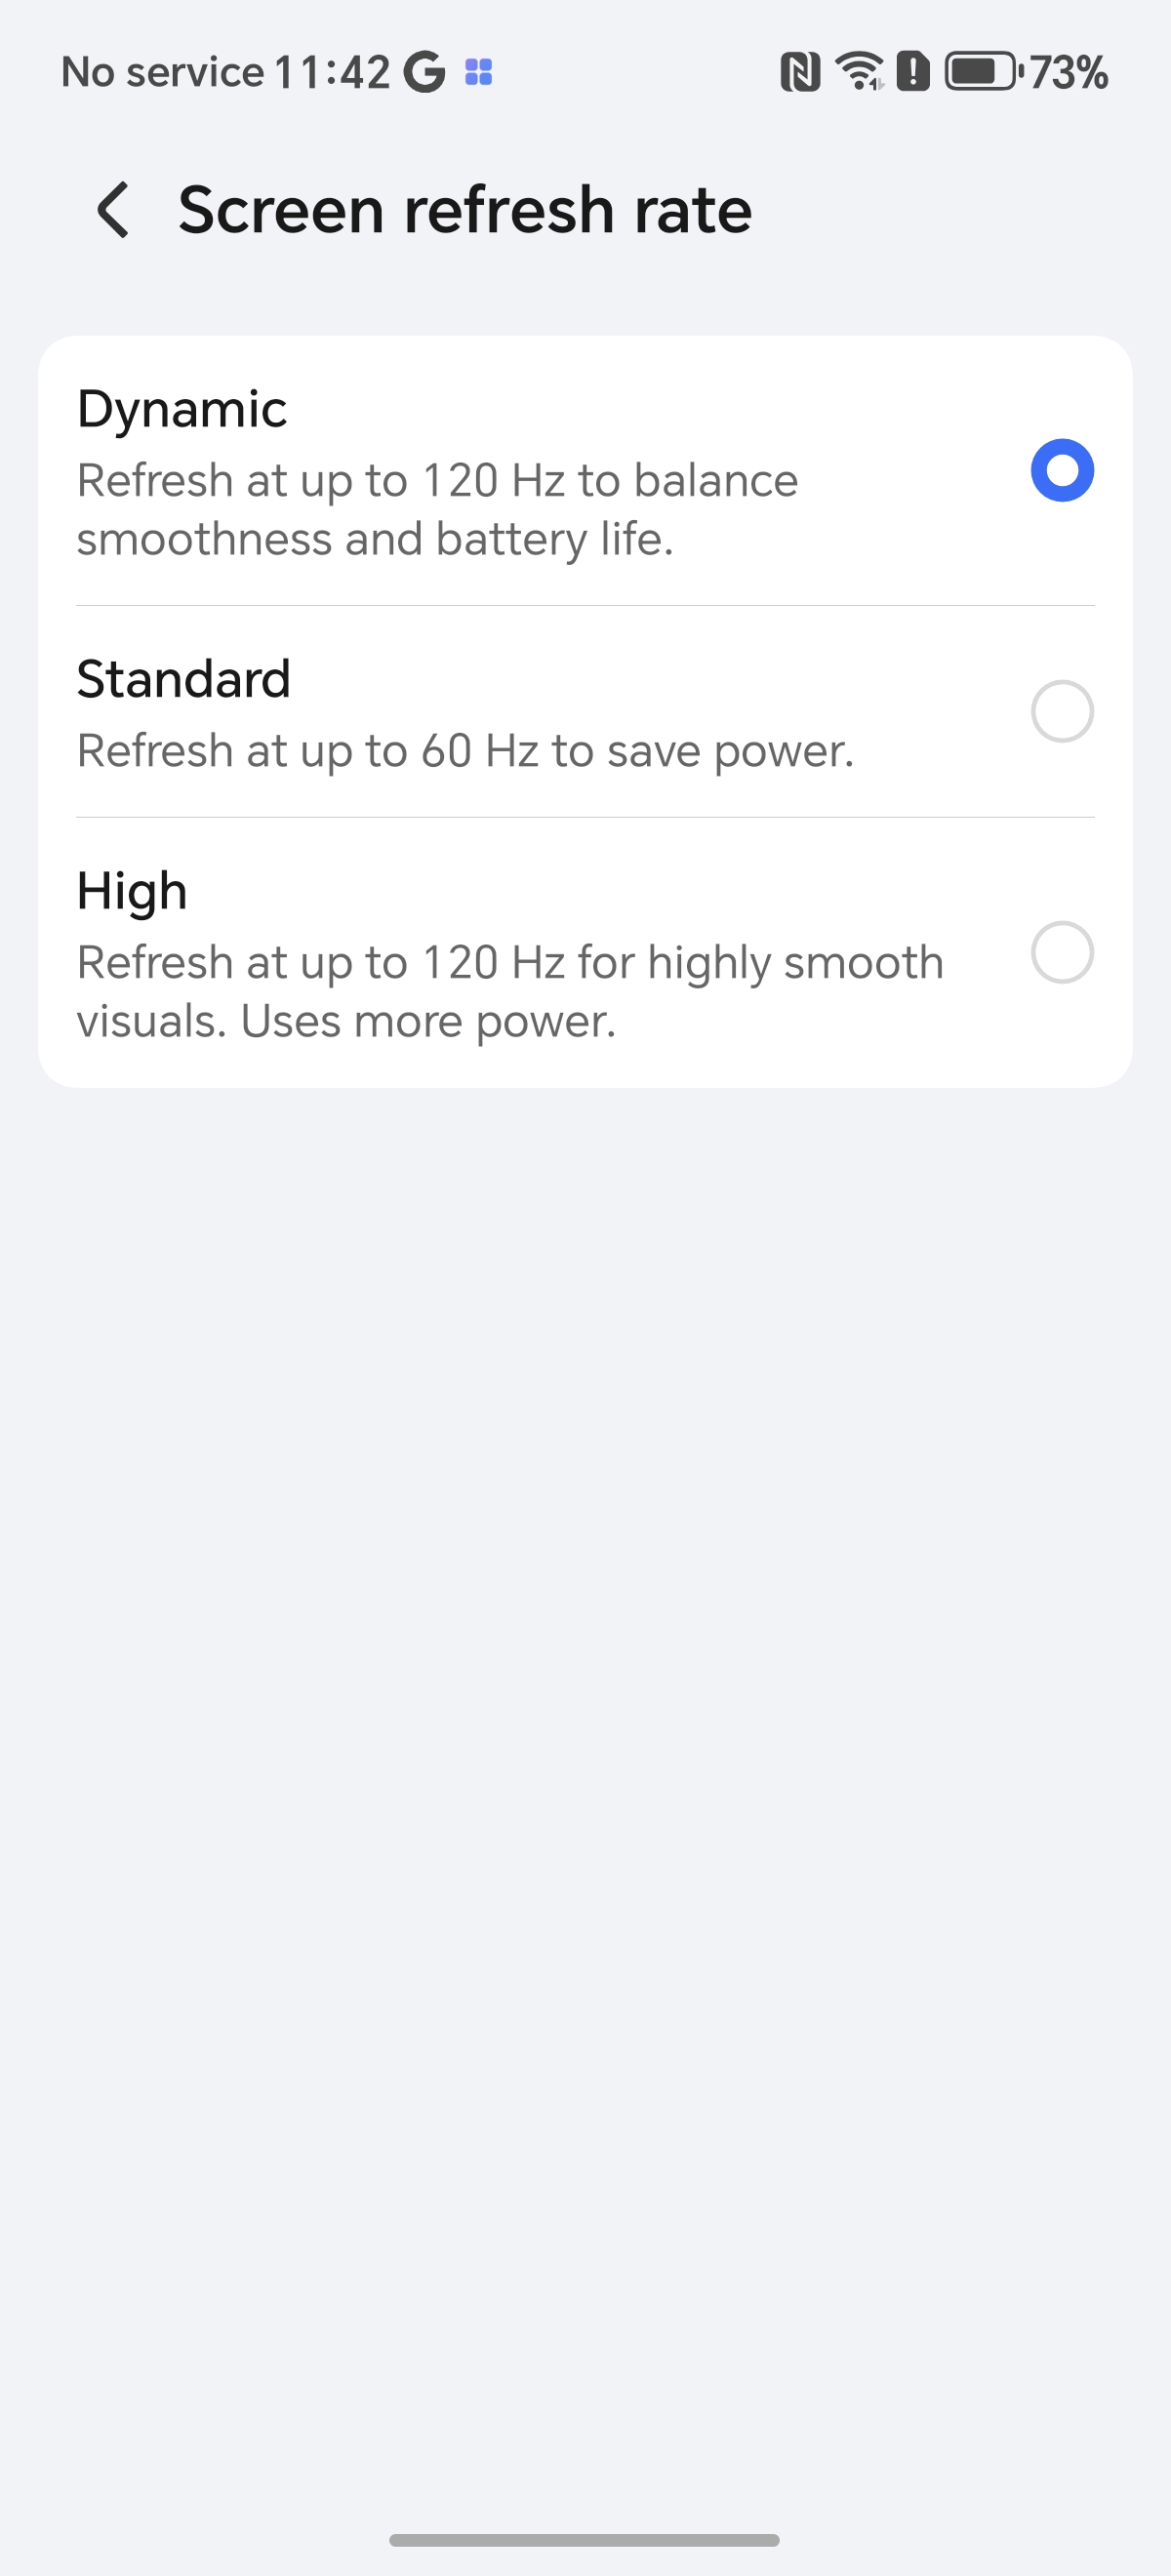Select the Dynamic radio button
The height and width of the screenshot is (2576, 1171).
1062,470
